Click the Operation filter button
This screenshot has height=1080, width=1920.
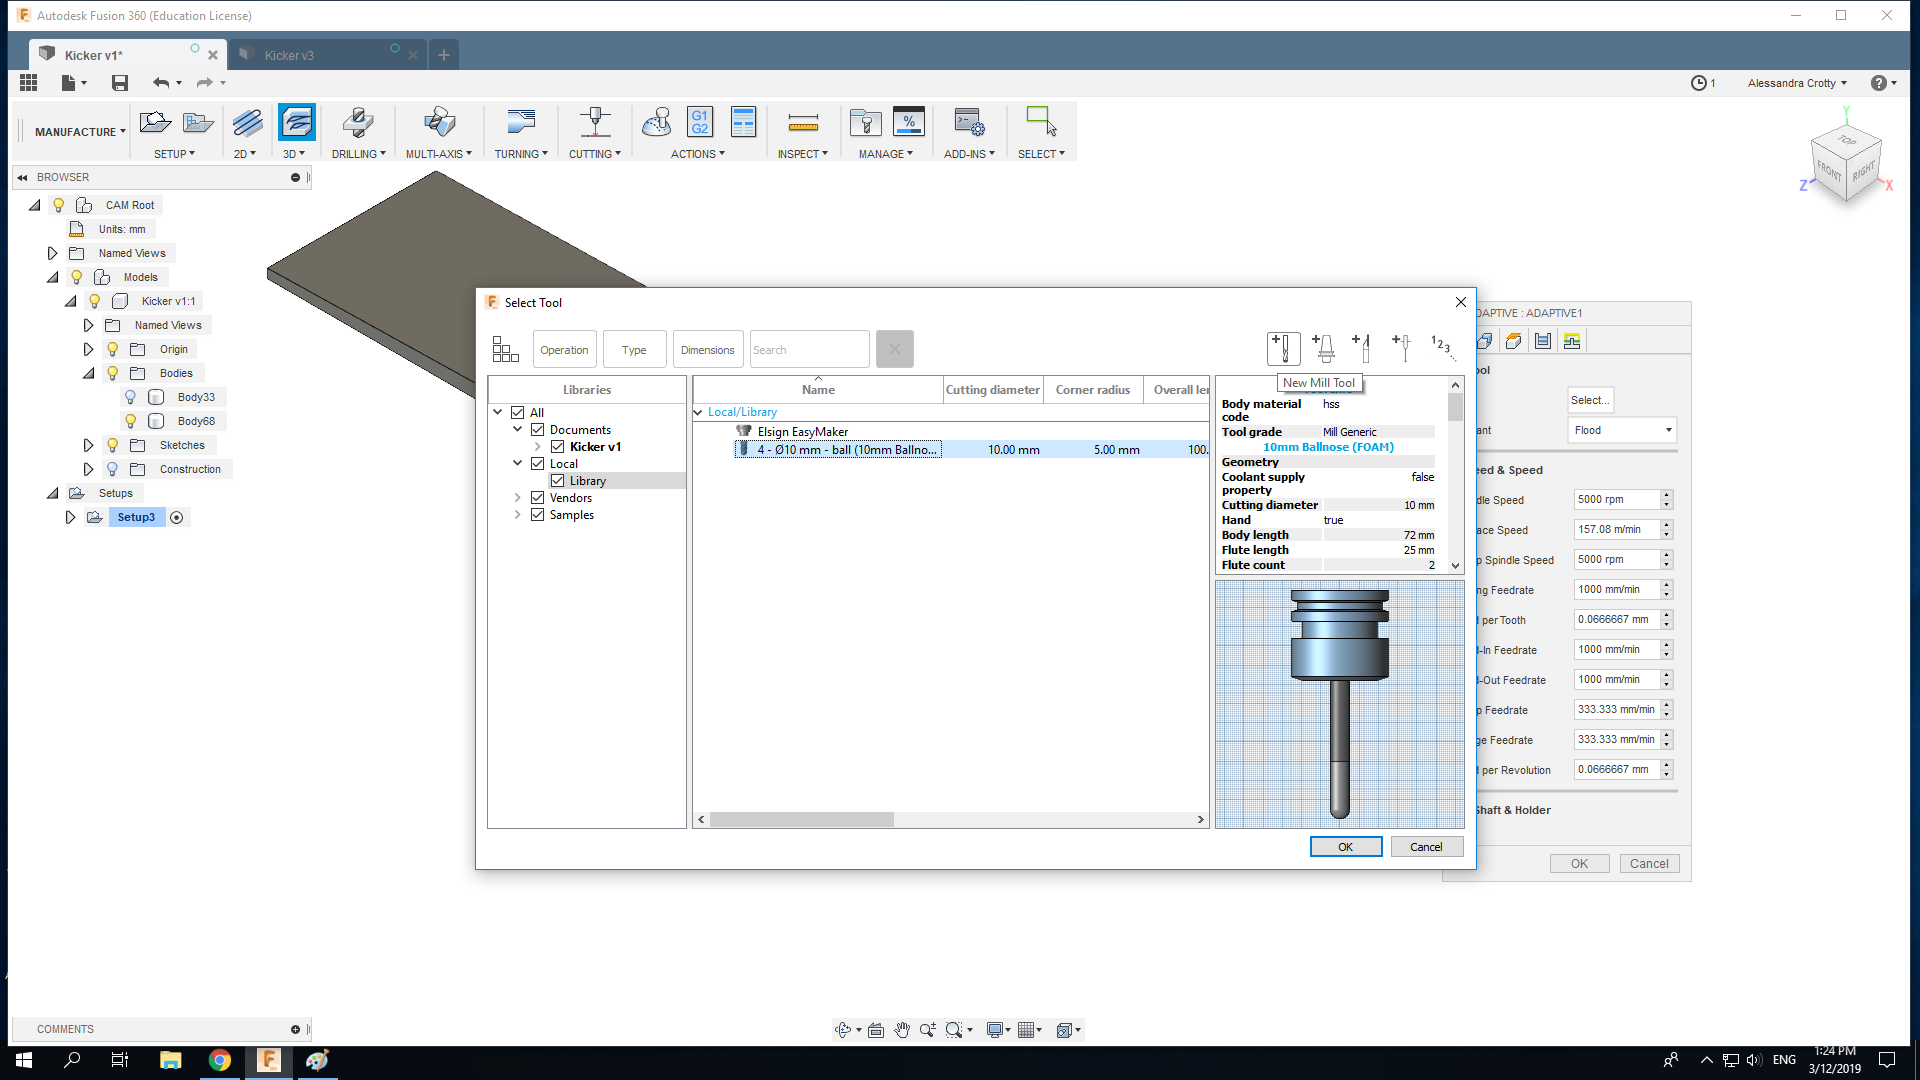click(x=564, y=349)
